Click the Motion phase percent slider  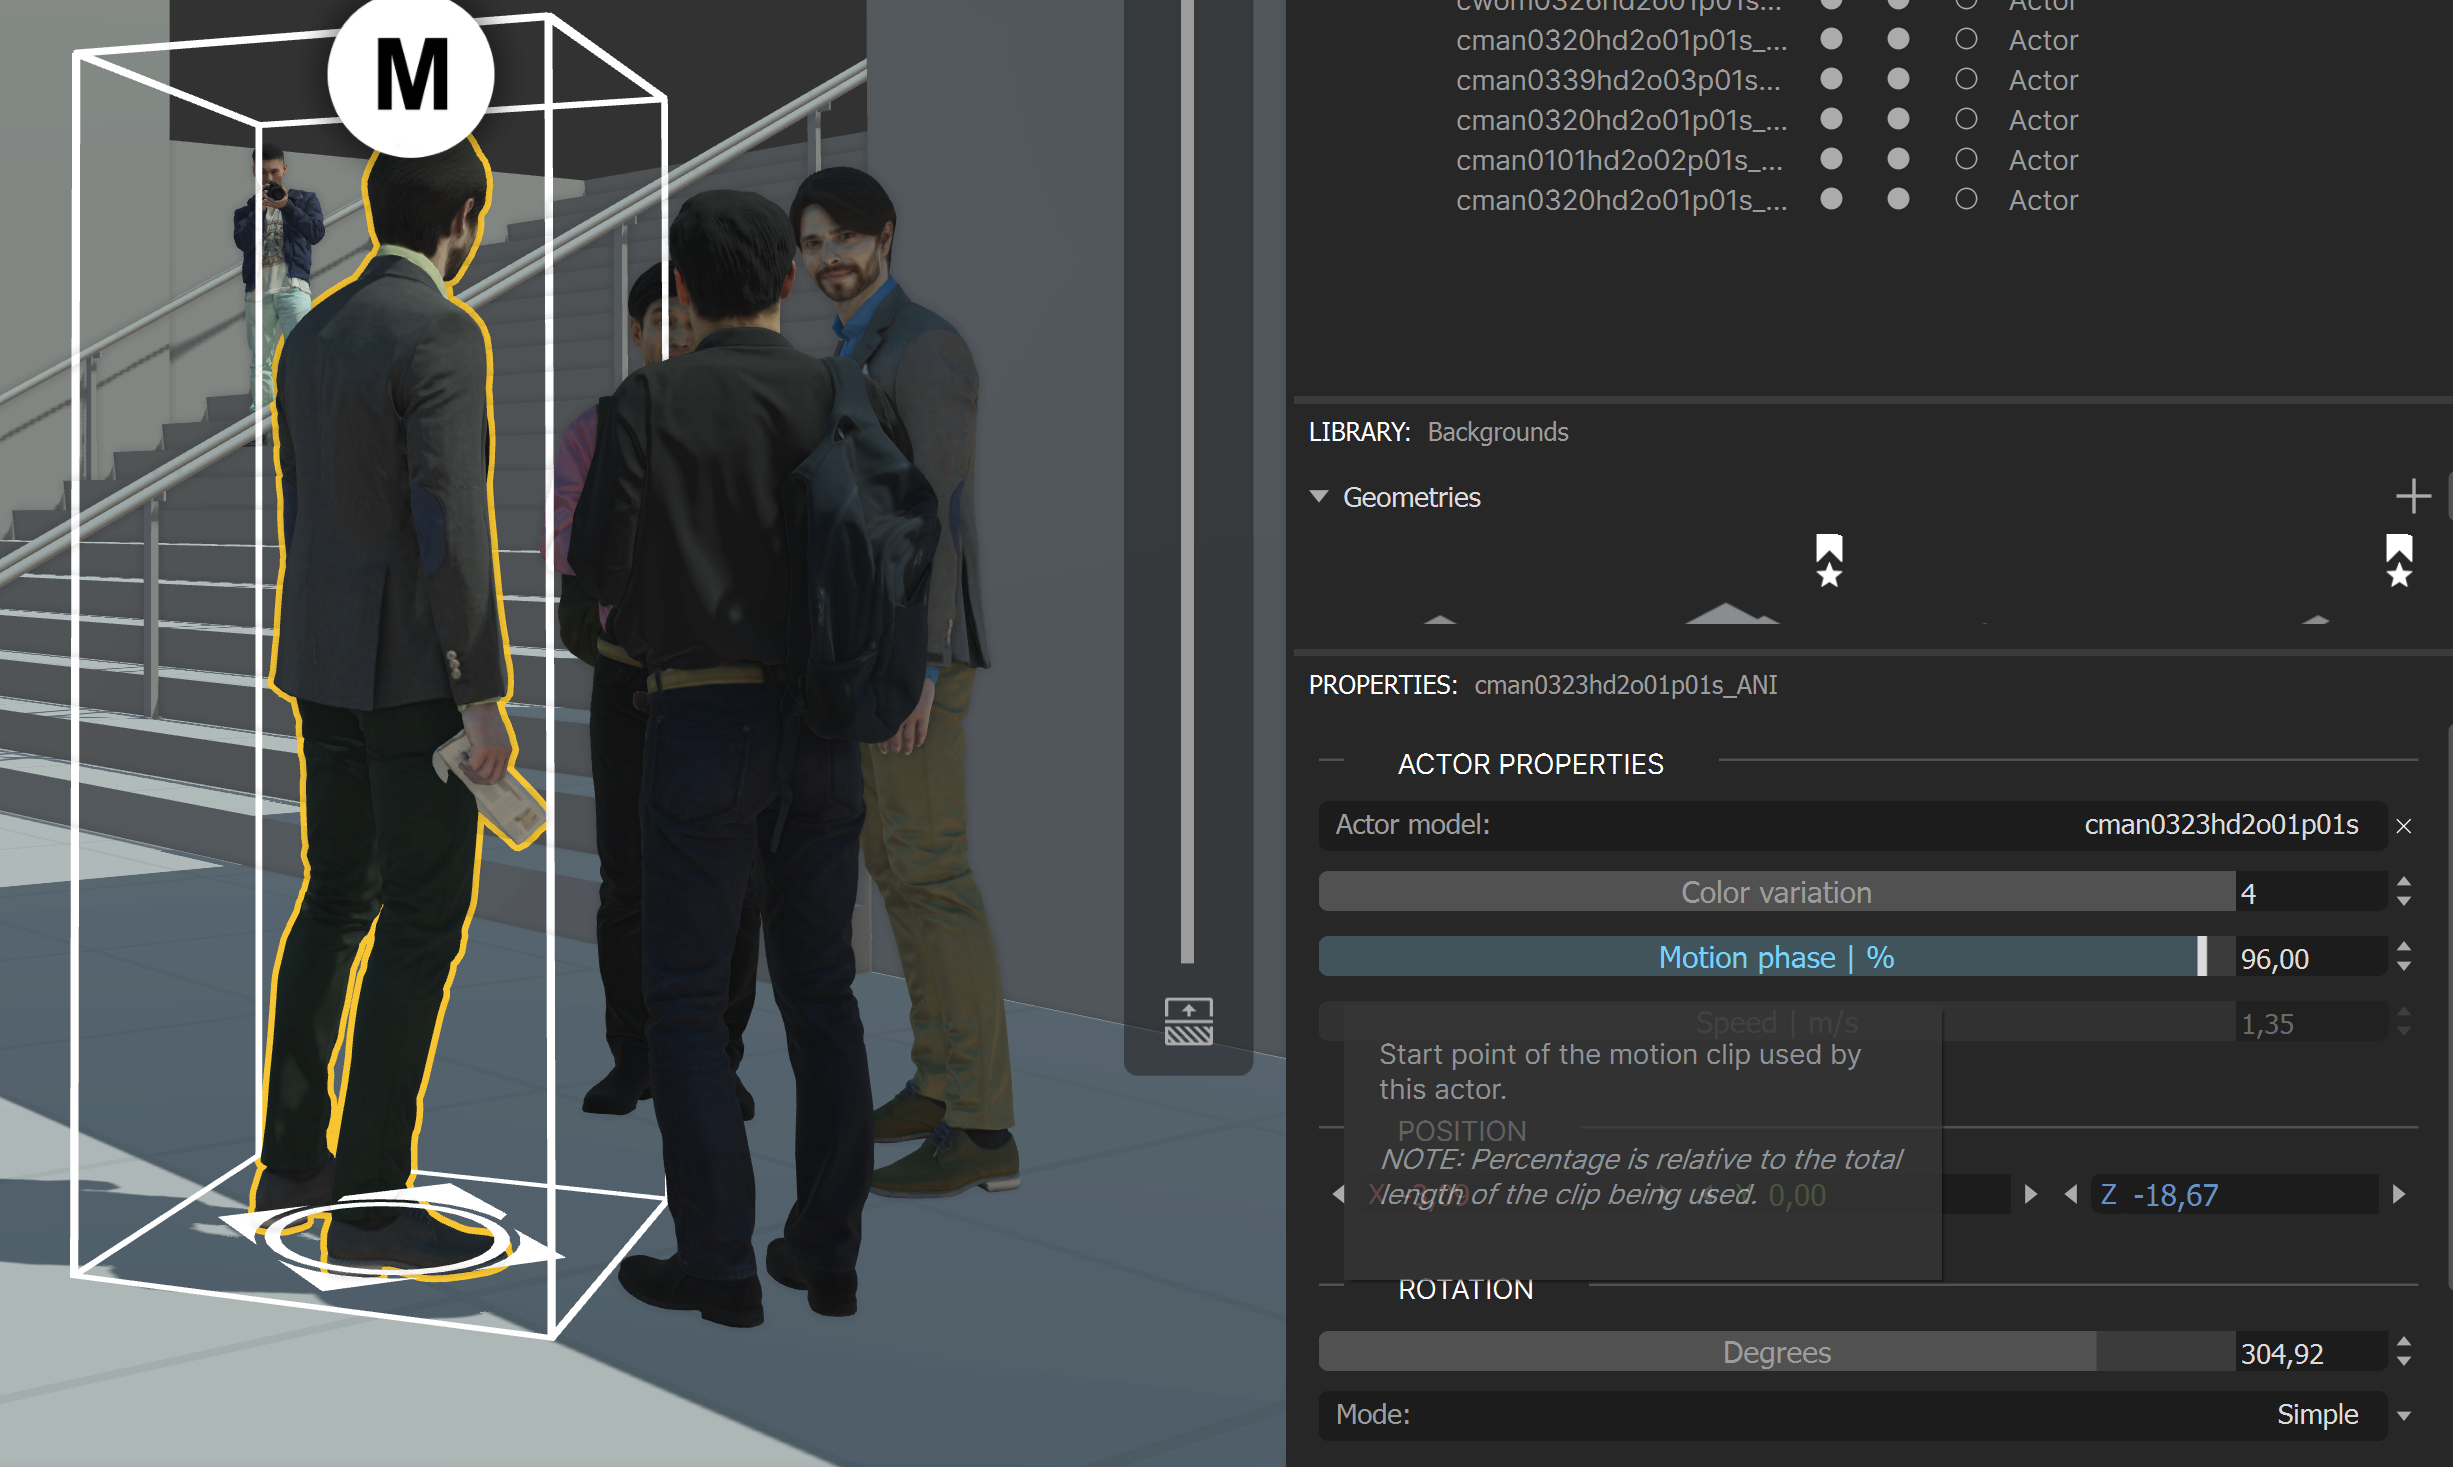click(x=1777, y=957)
